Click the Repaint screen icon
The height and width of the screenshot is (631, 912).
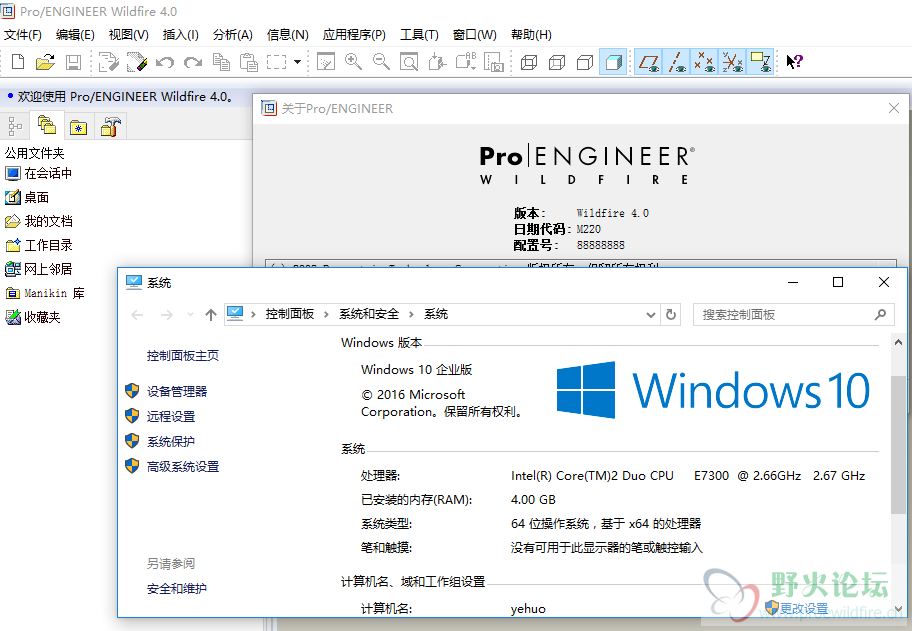tap(326, 62)
